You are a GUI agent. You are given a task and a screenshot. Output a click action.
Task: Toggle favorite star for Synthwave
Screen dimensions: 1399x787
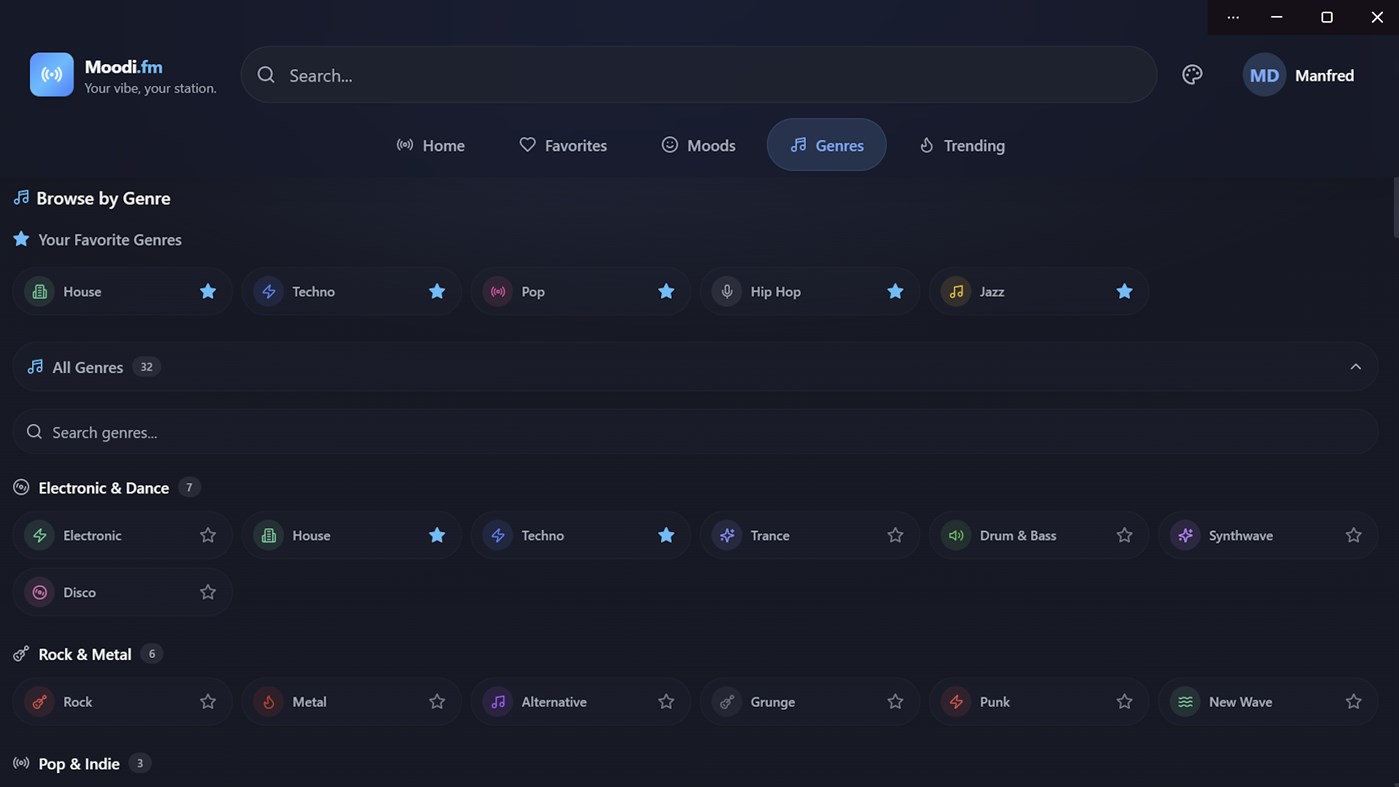coord(1353,535)
